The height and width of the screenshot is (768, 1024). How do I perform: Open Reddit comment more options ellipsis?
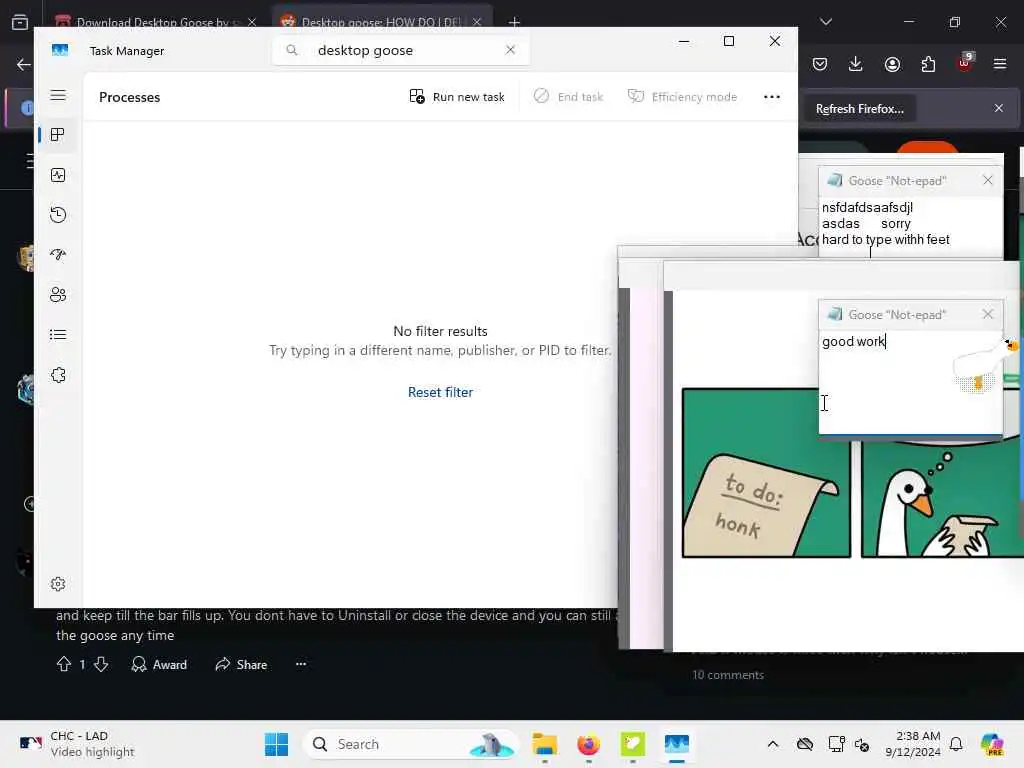(x=300, y=664)
